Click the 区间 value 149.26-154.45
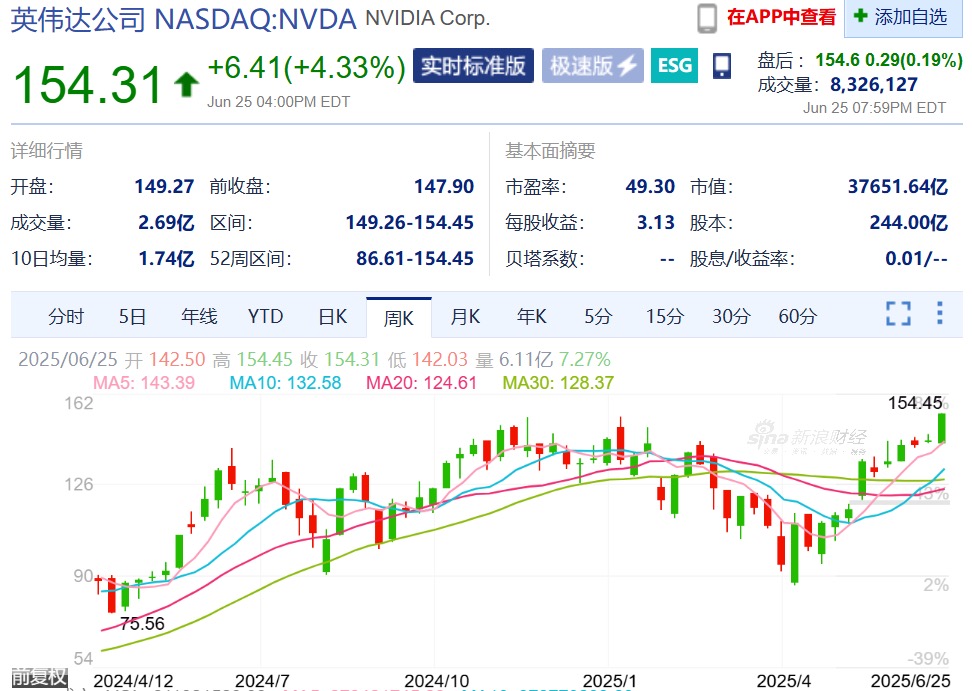This screenshot has height=691, width=972. [410, 222]
